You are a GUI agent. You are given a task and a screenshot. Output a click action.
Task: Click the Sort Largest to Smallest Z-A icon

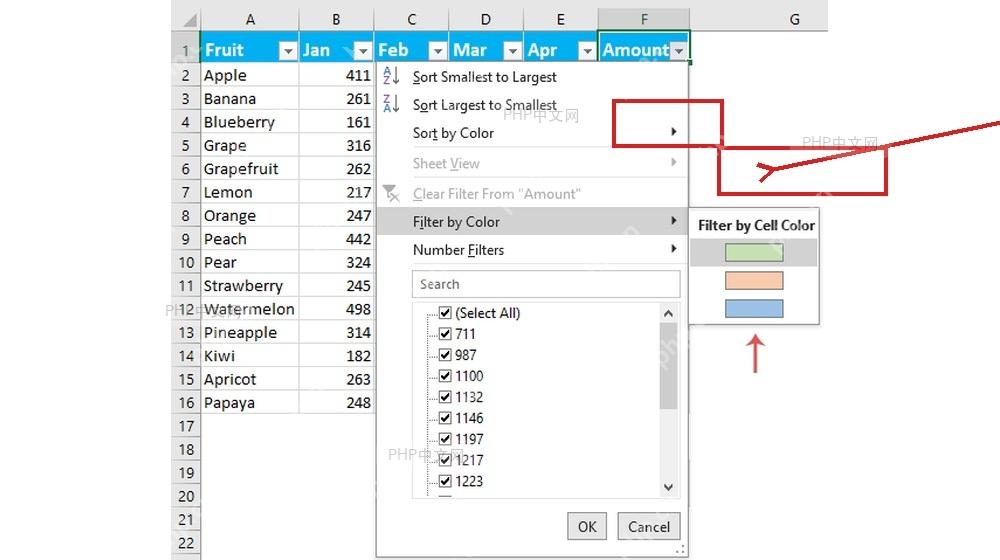[391, 103]
